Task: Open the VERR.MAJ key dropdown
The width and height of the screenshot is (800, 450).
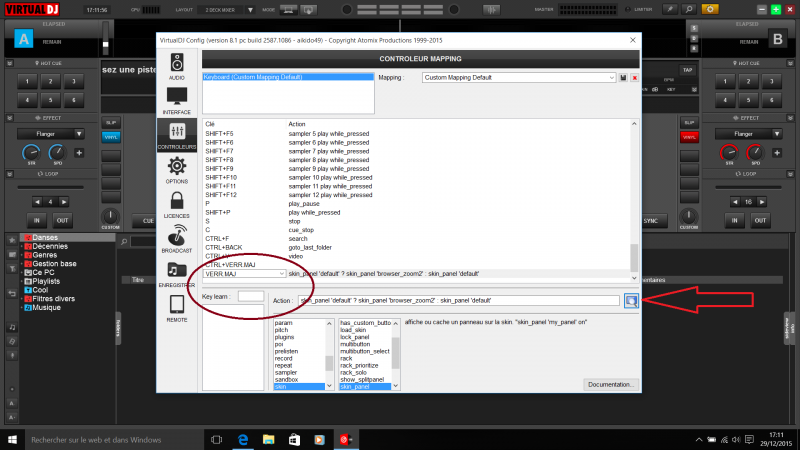Action: (244, 272)
